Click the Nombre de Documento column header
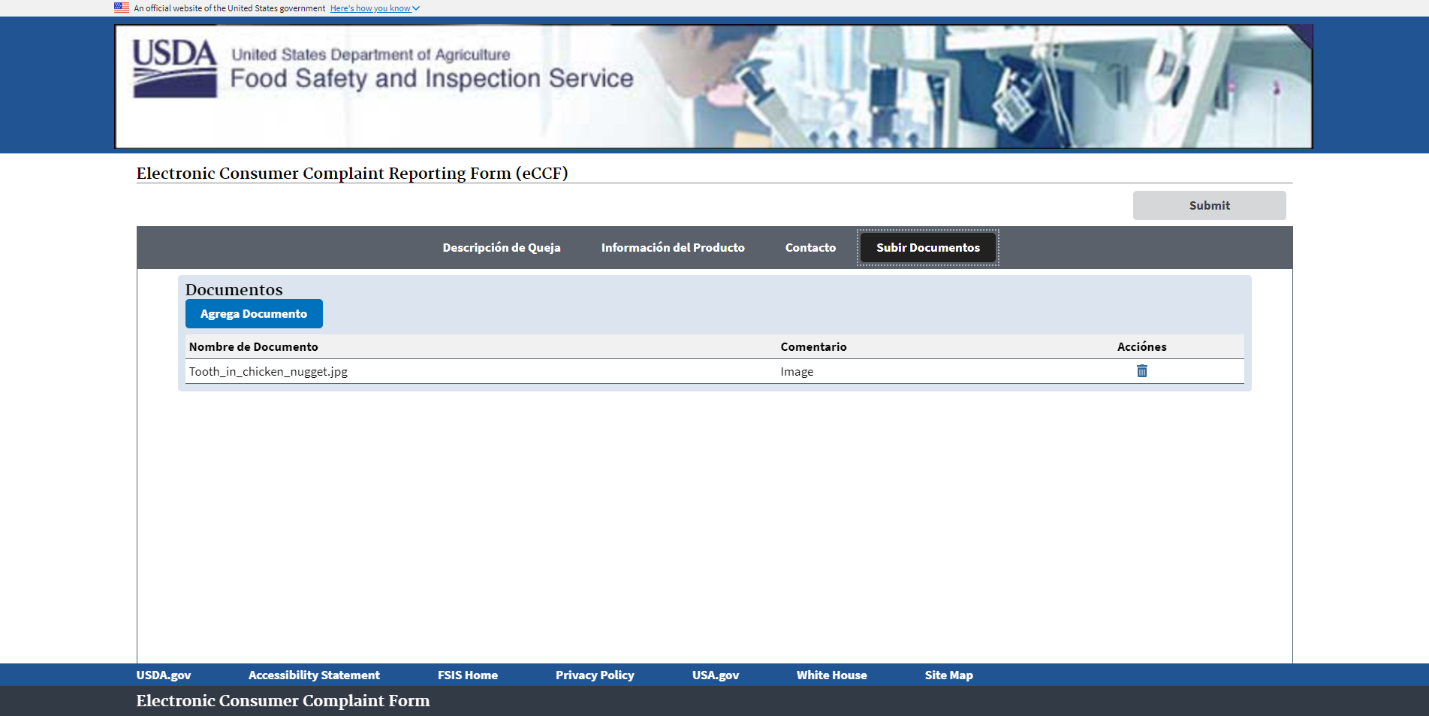The width and height of the screenshot is (1429, 716). click(254, 347)
